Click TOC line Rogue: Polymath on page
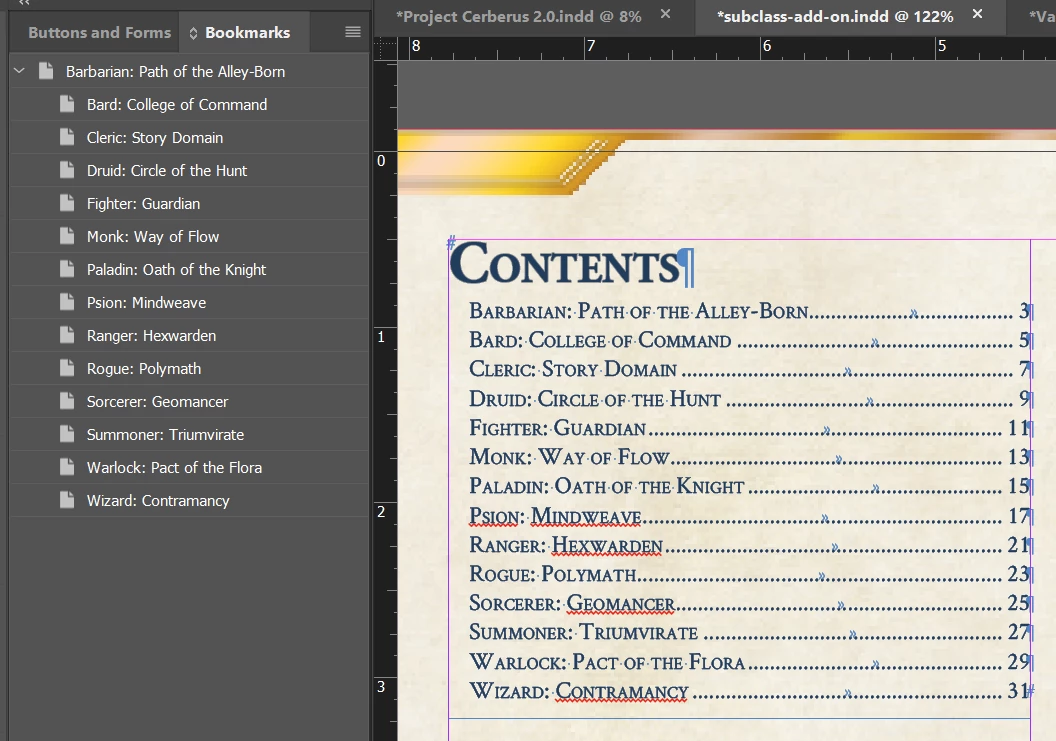The height and width of the screenshot is (741, 1056). (x=750, y=573)
